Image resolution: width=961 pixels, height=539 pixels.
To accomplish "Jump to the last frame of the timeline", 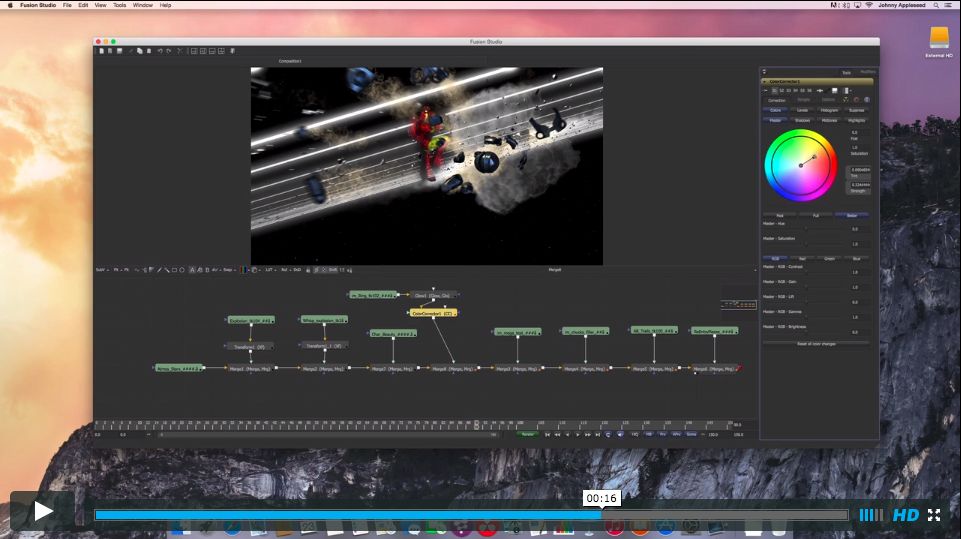I will pyautogui.click(x=598, y=434).
